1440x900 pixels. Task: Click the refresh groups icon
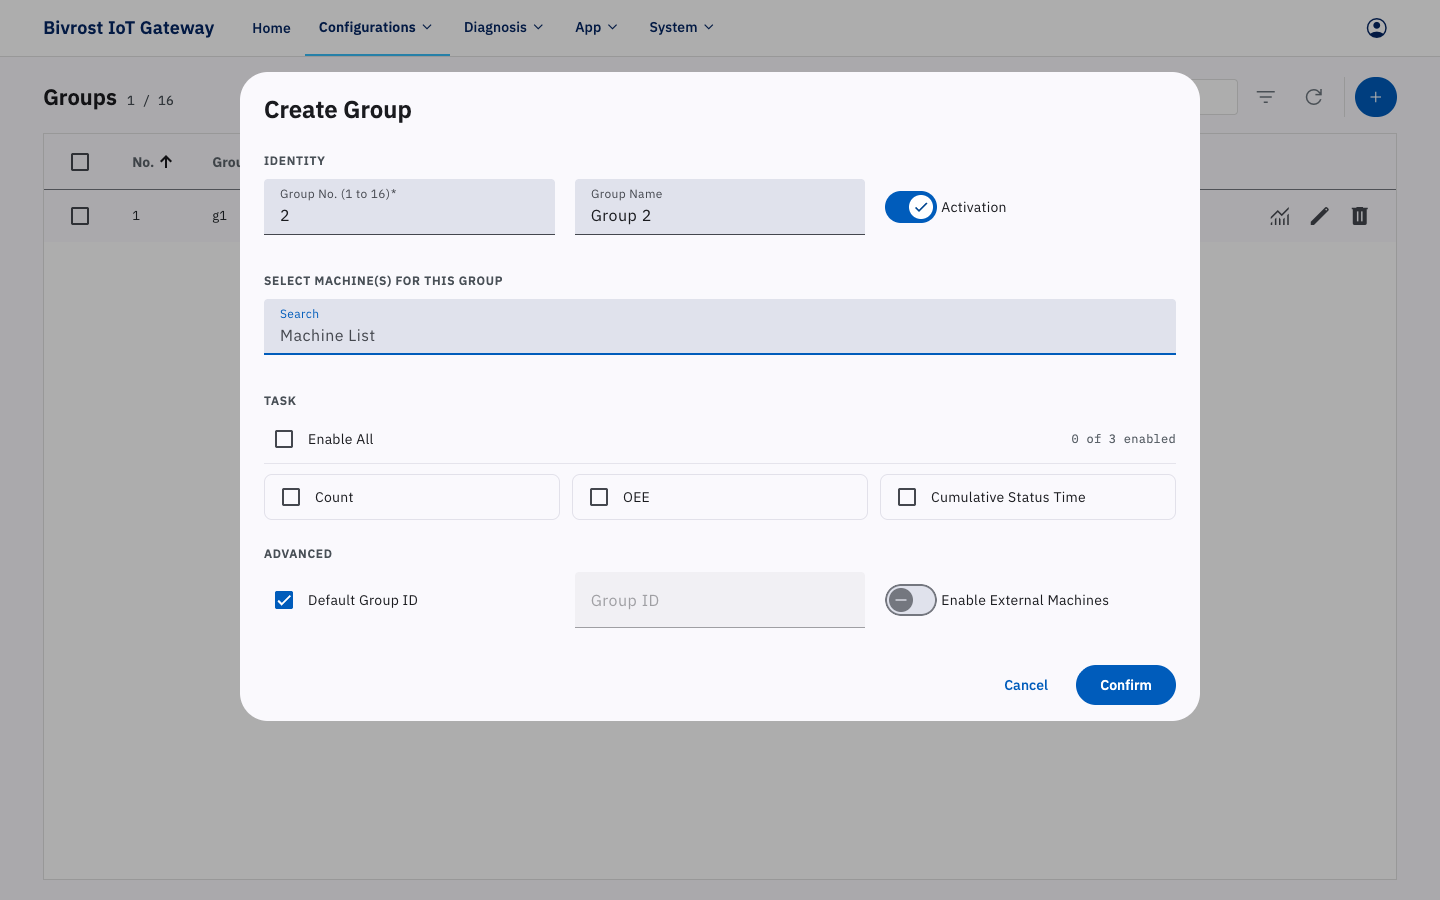1314,97
